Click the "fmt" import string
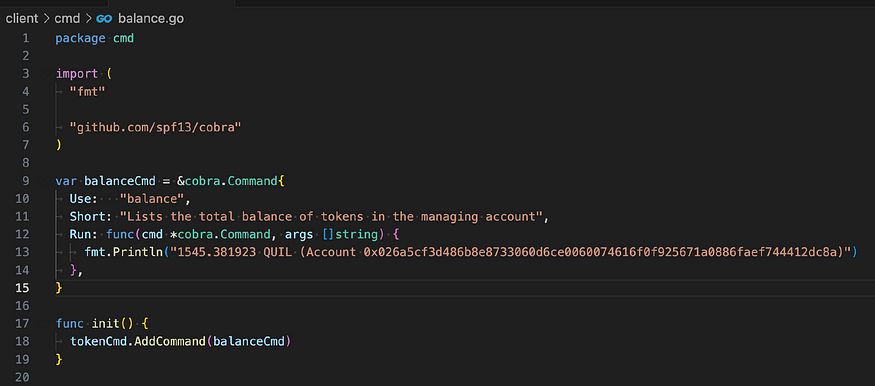875x386 pixels. click(87, 91)
